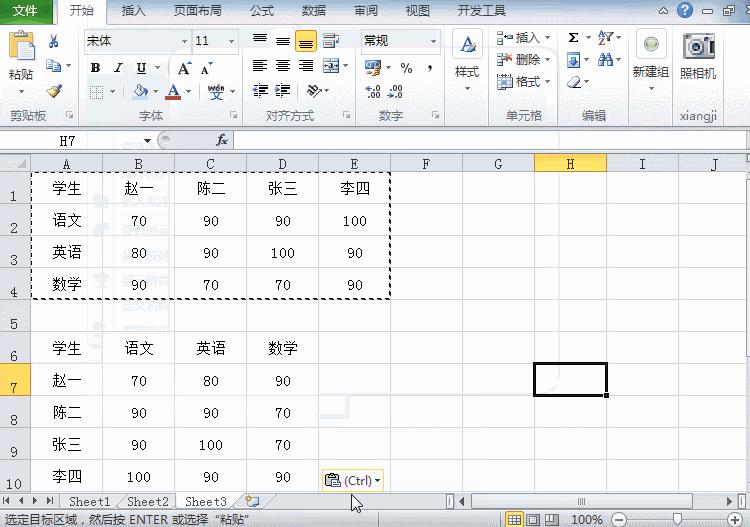Open number format dropdown showing 常规
The image size is (750, 527).
click(x=433, y=41)
